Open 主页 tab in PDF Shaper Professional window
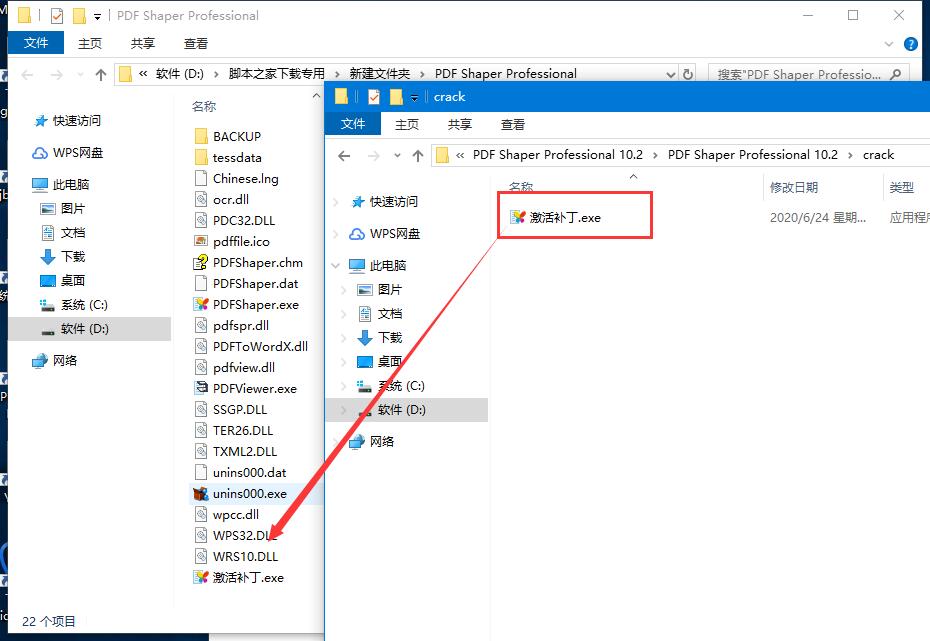Image resolution: width=930 pixels, height=641 pixels. point(90,43)
